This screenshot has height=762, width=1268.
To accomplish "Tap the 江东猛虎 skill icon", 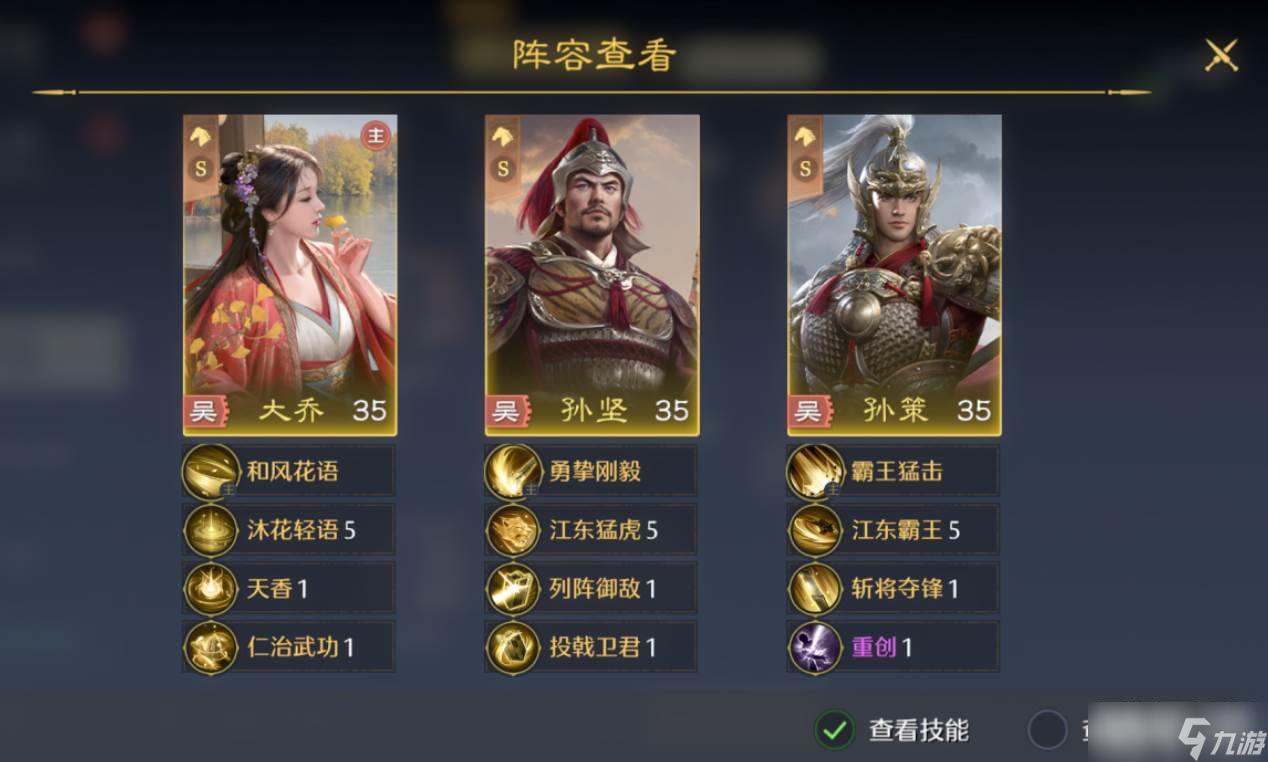I will tap(513, 530).
